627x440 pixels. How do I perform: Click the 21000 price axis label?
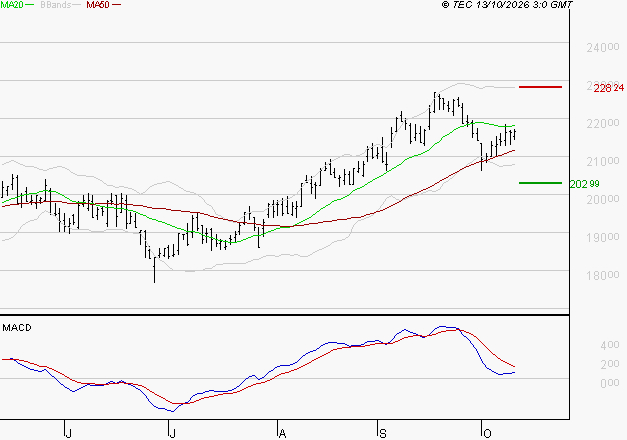click(x=603, y=161)
